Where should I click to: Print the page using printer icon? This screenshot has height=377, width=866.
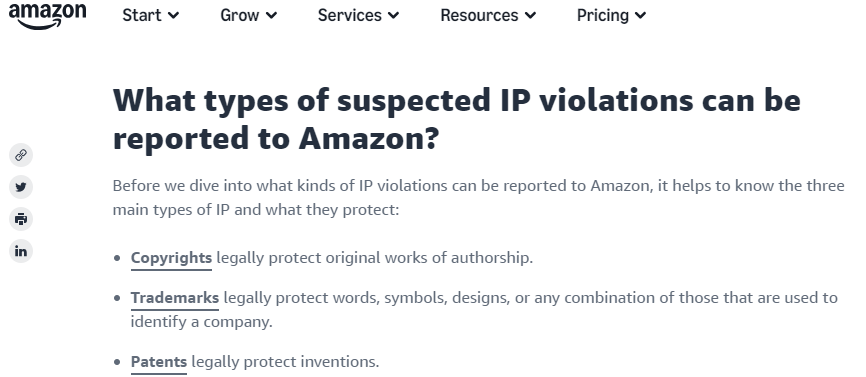pos(21,219)
